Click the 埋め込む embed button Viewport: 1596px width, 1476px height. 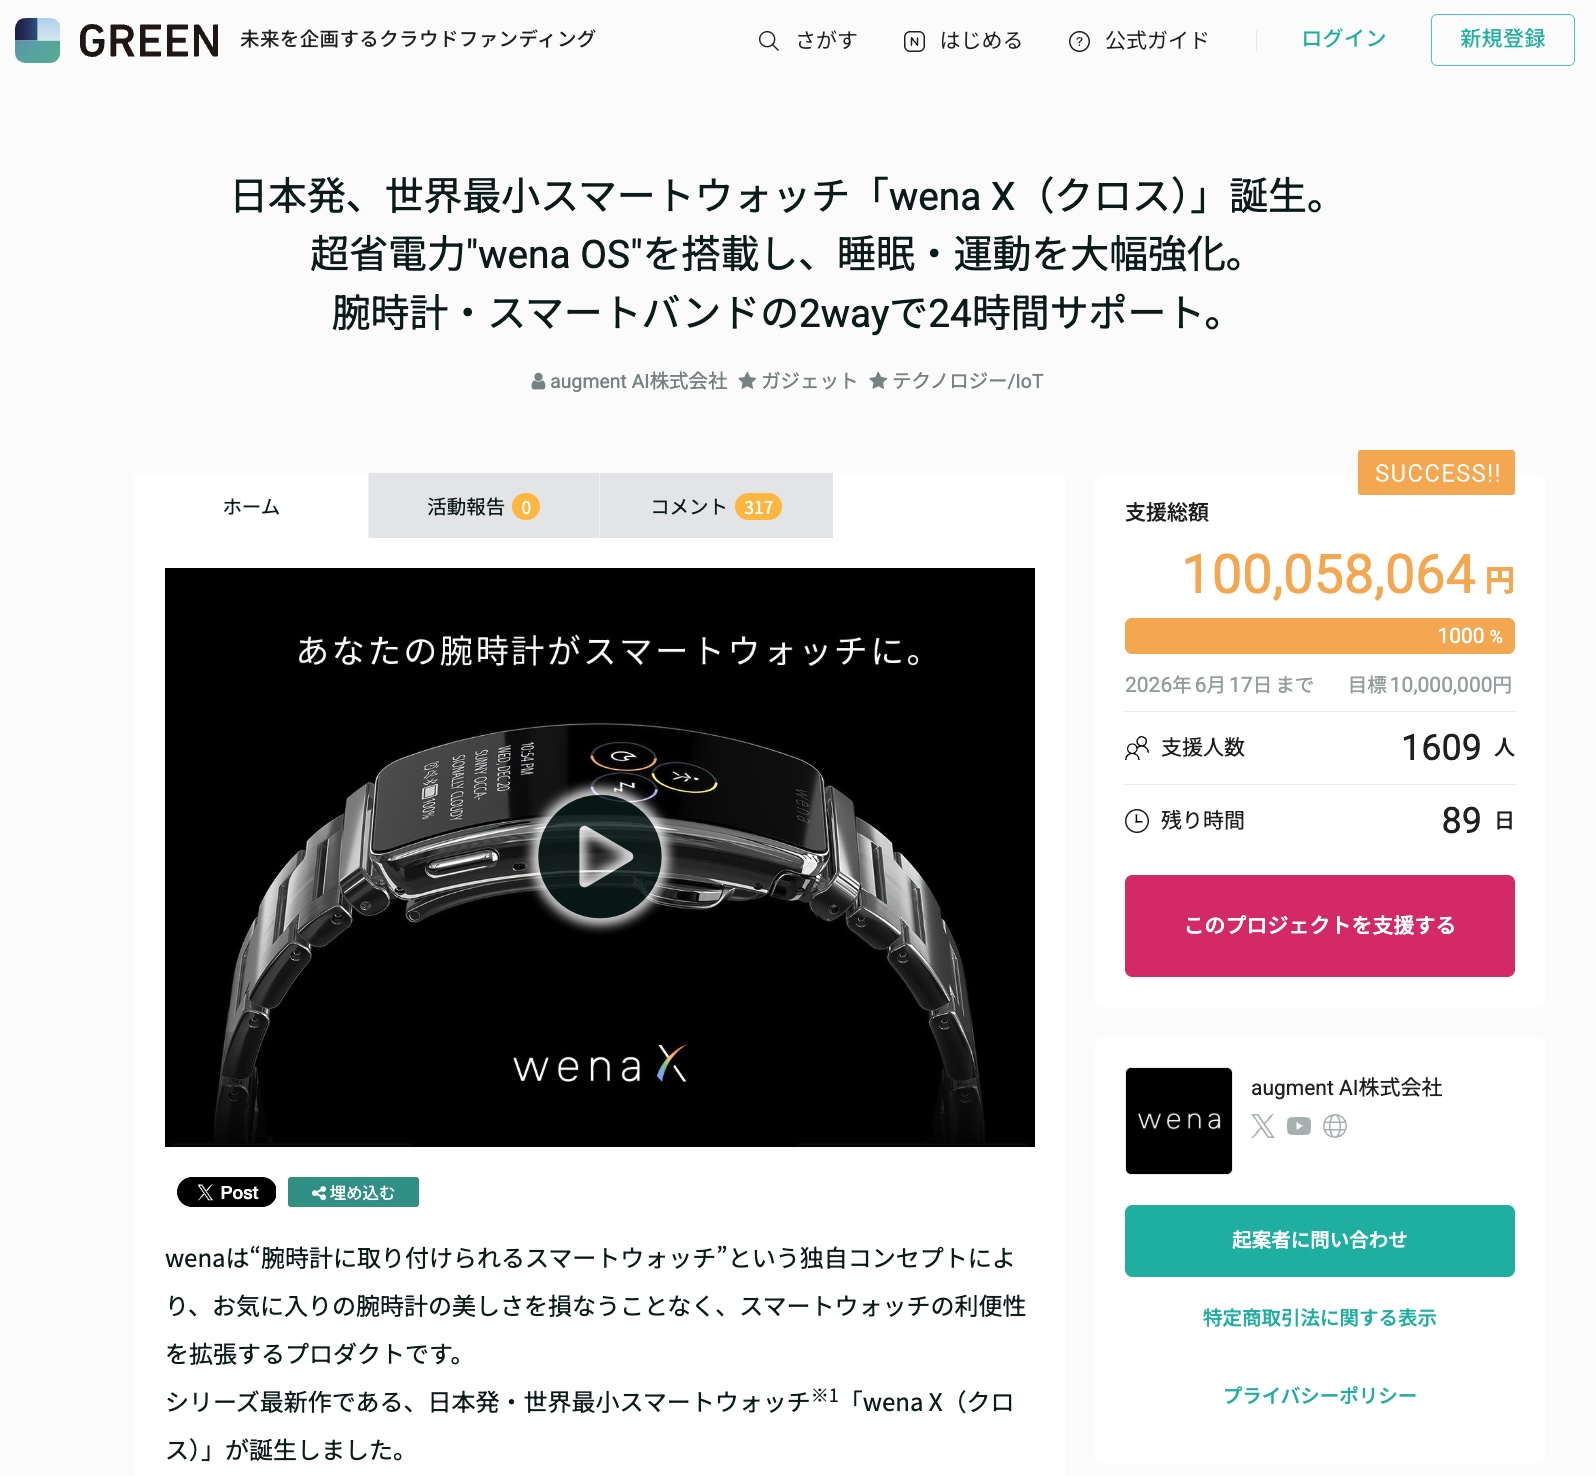click(x=353, y=1192)
